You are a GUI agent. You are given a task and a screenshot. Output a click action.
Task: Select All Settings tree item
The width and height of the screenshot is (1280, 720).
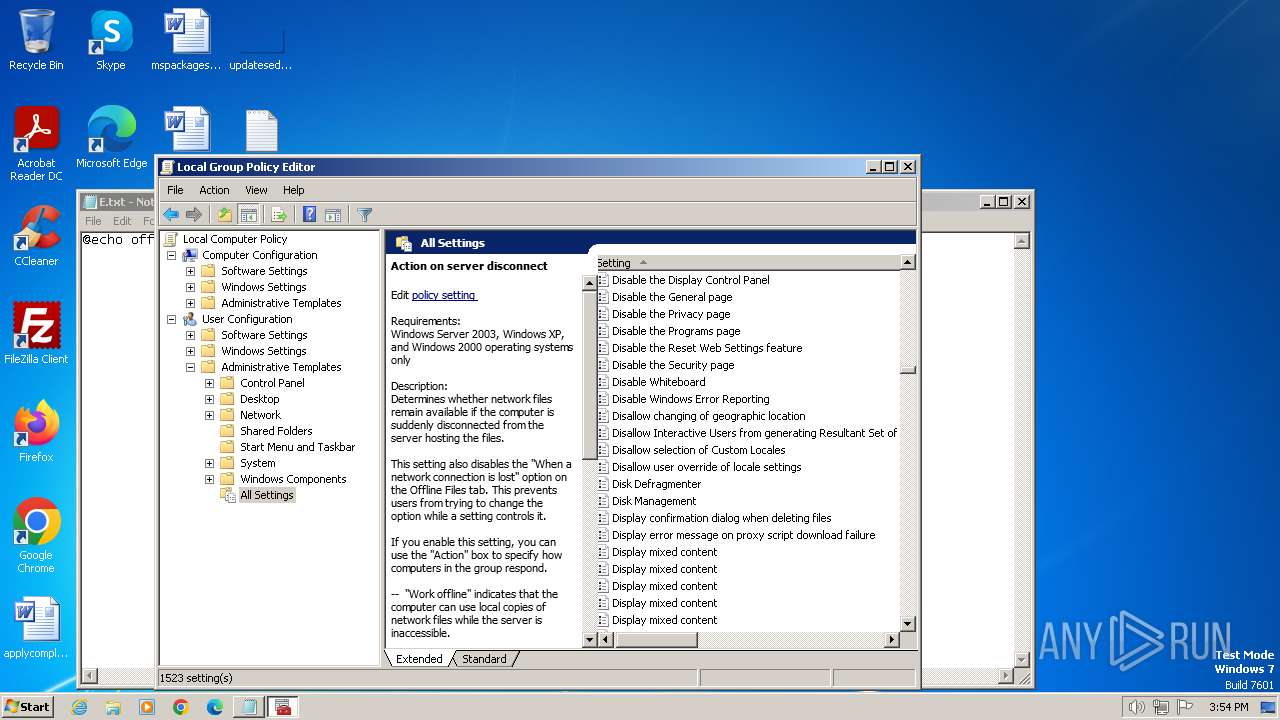(267, 495)
